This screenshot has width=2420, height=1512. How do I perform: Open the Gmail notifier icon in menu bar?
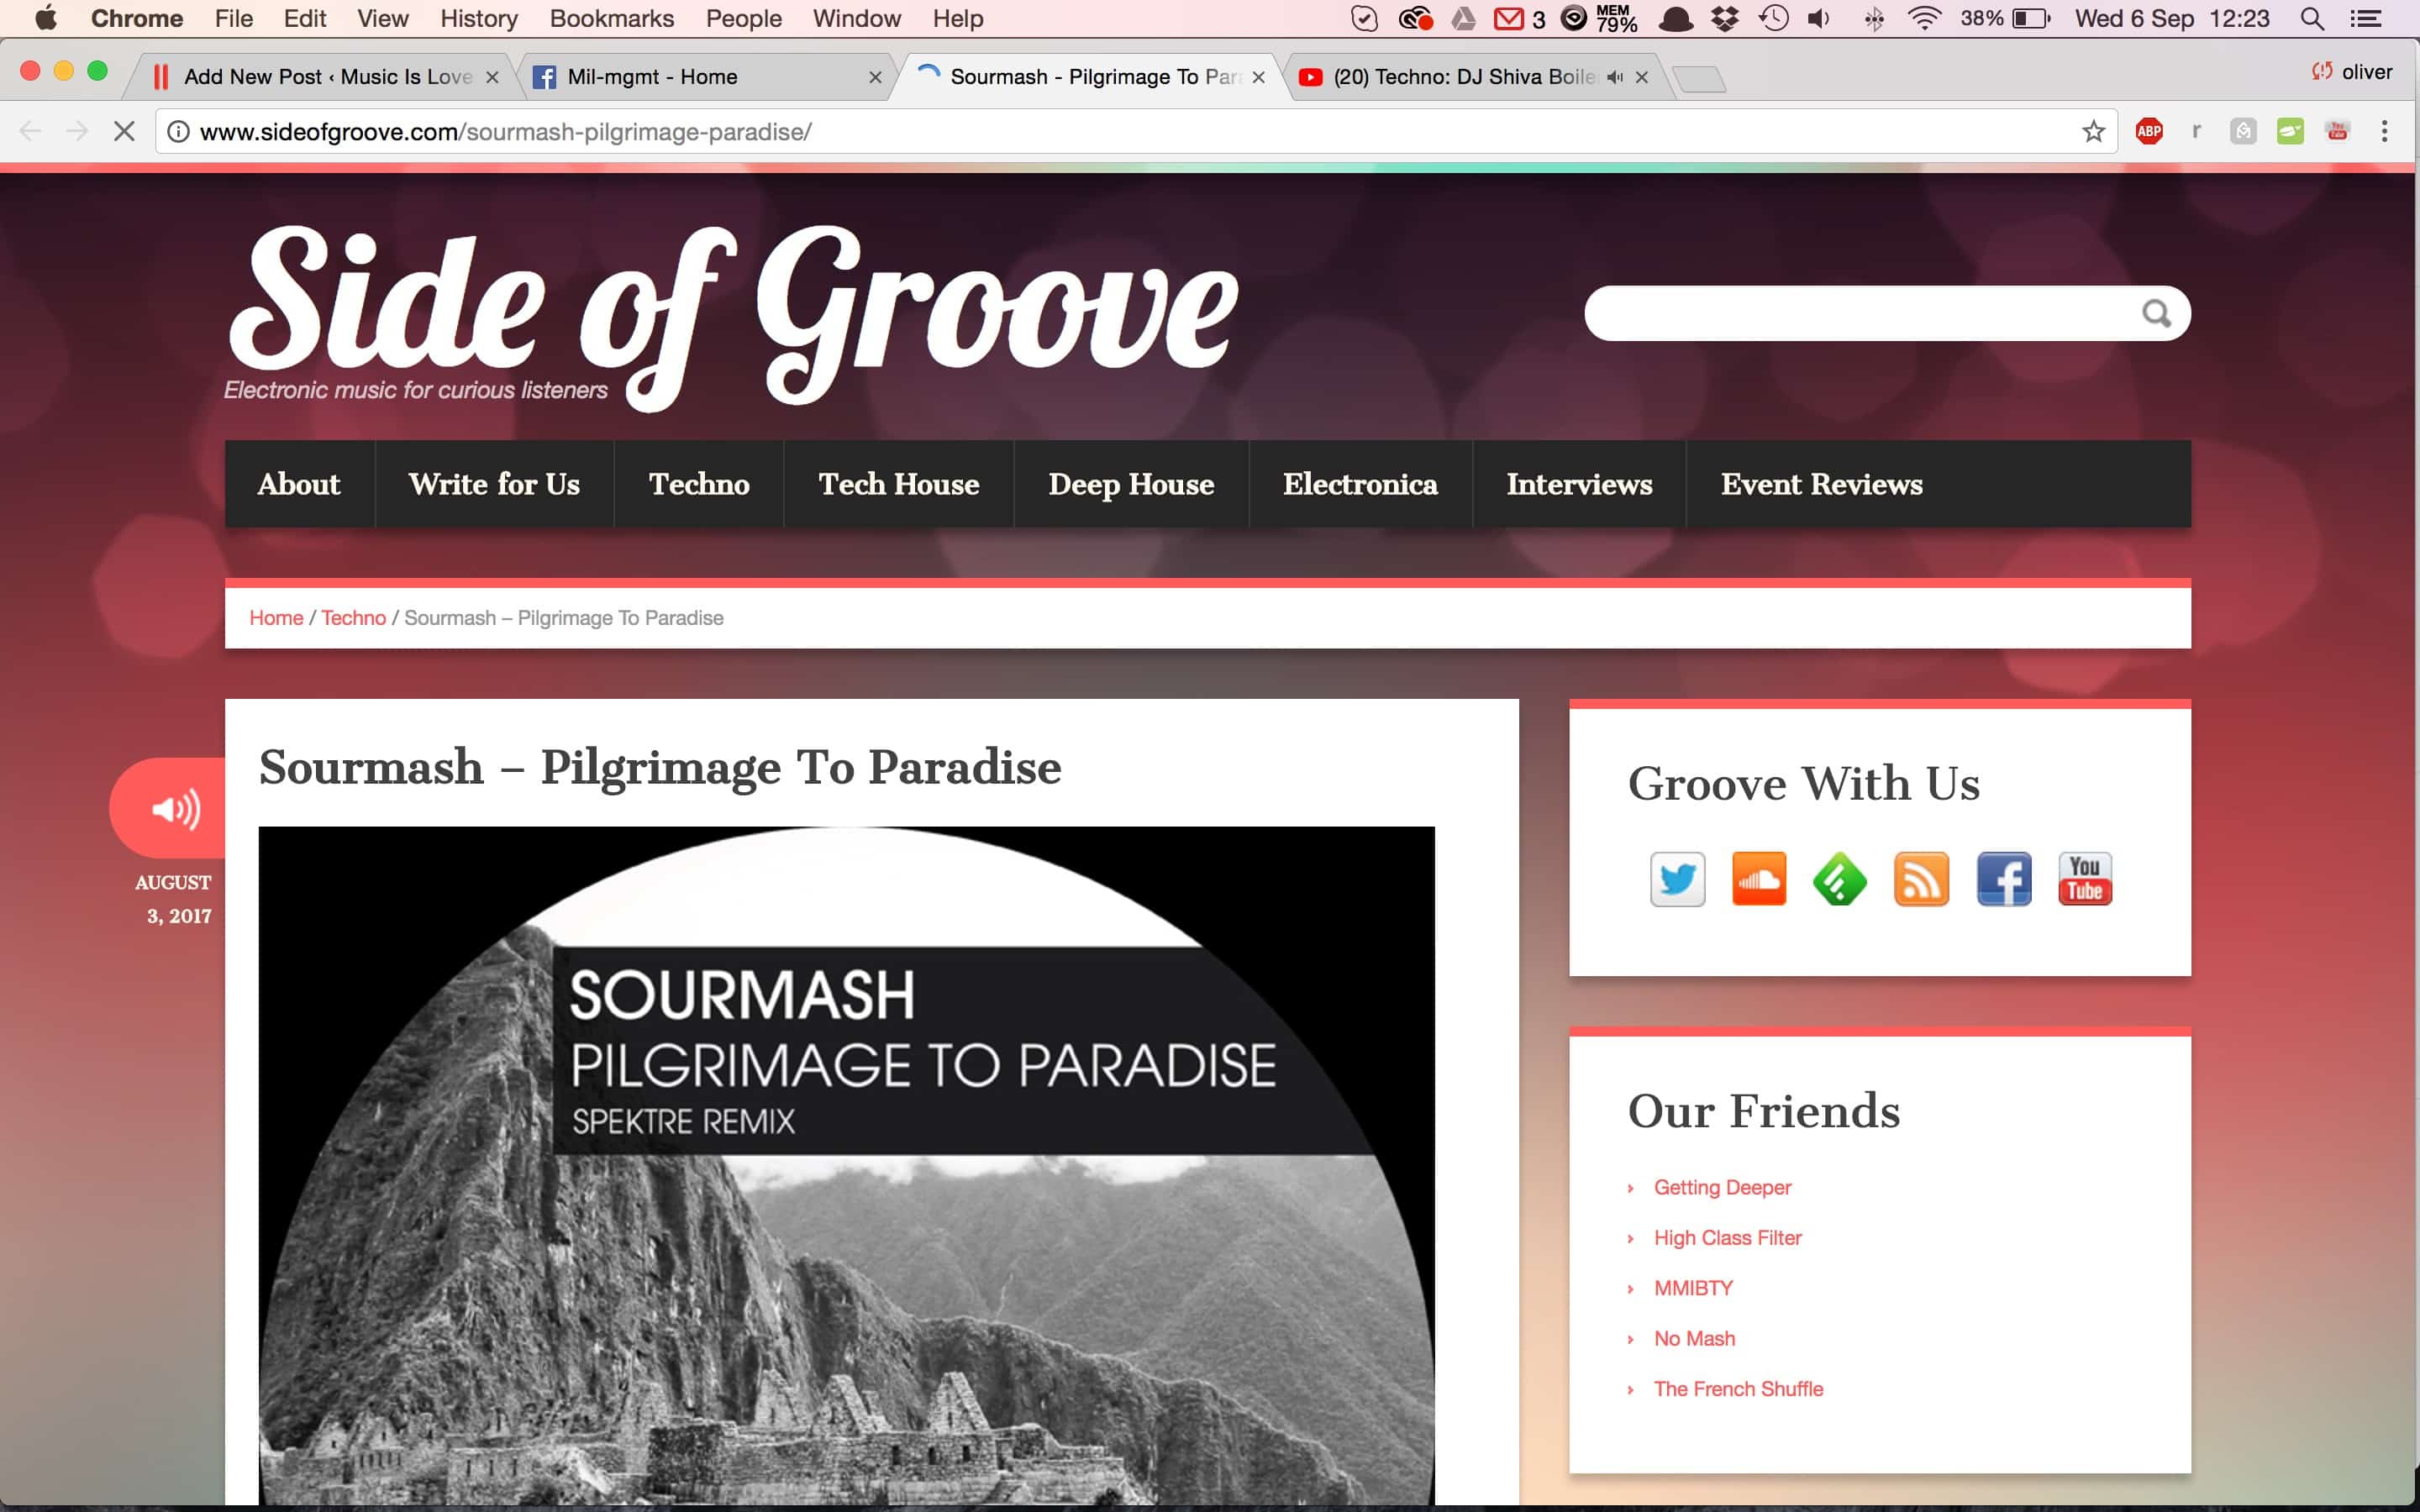[1508, 18]
